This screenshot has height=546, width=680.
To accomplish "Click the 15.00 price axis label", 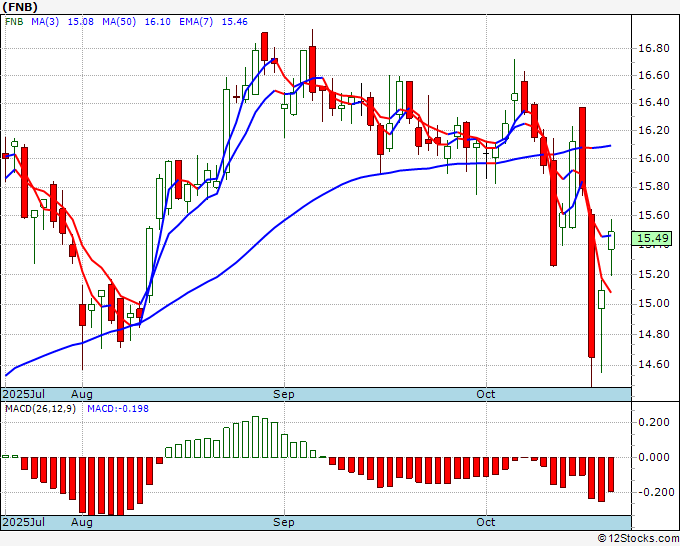I will click(x=654, y=304).
